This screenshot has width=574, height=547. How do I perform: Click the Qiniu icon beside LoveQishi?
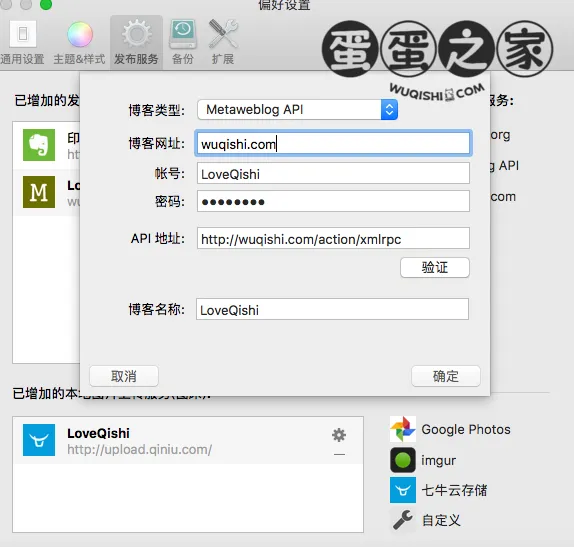[39, 440]
